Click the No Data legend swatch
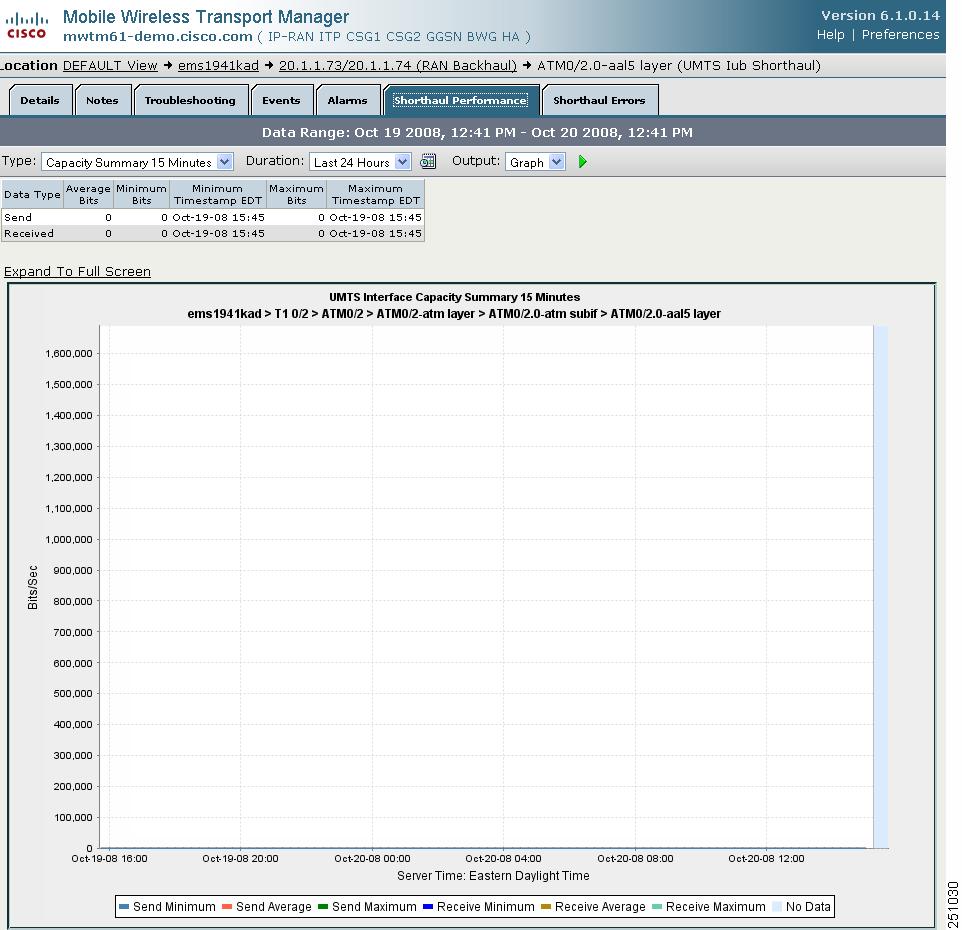This screenshot has width=962, height=930. [x=777, y=907]
